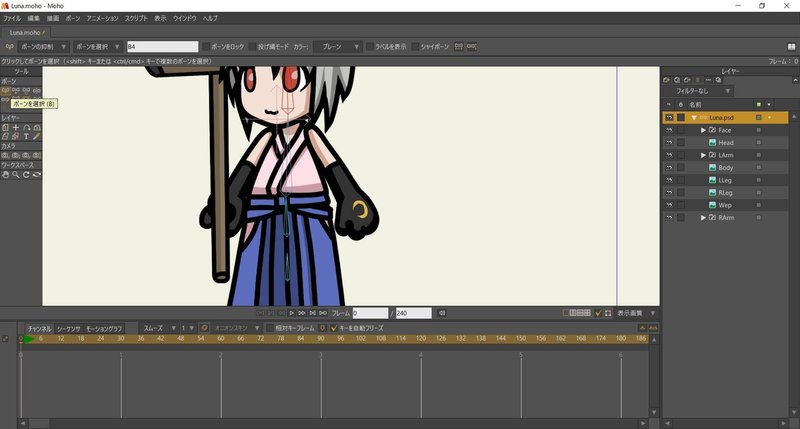Jump to the end of animation
800x429 pixels.
pos(323,313)
